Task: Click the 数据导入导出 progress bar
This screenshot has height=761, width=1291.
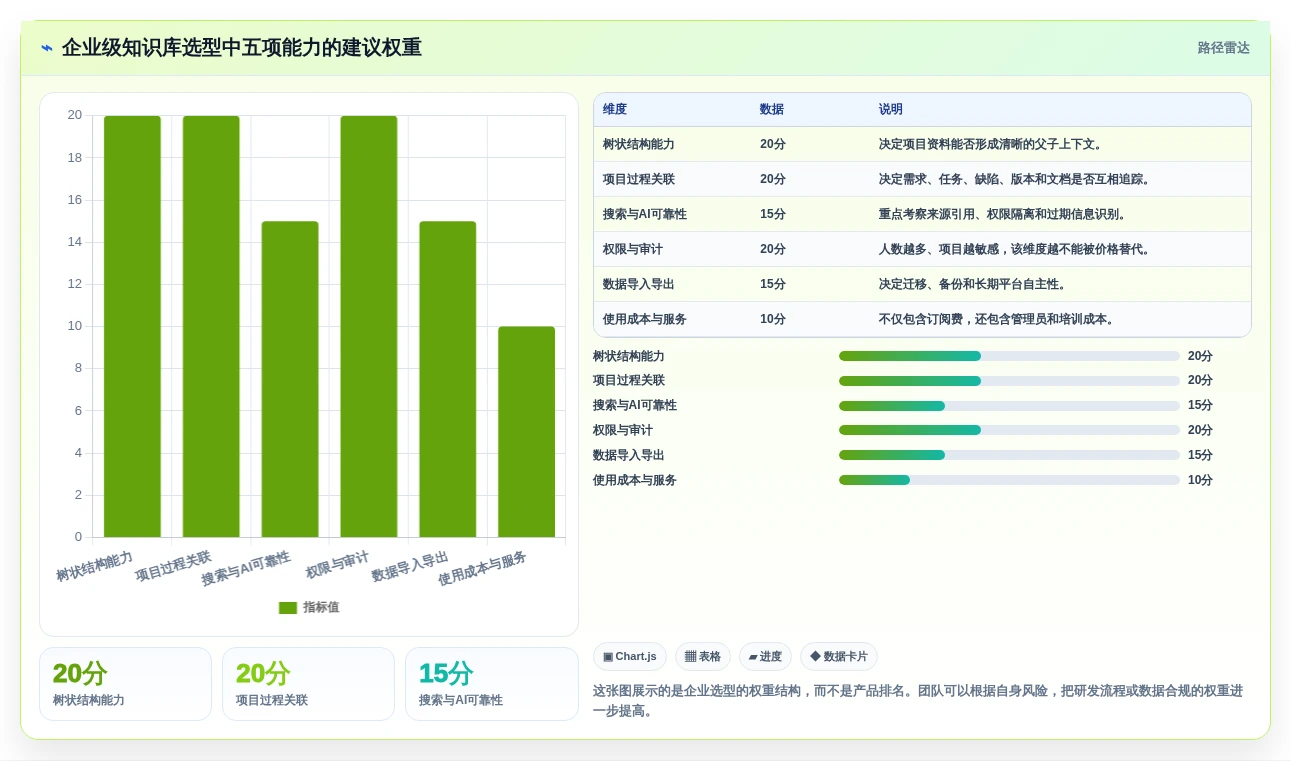Action: click(x=1009, y=456)
